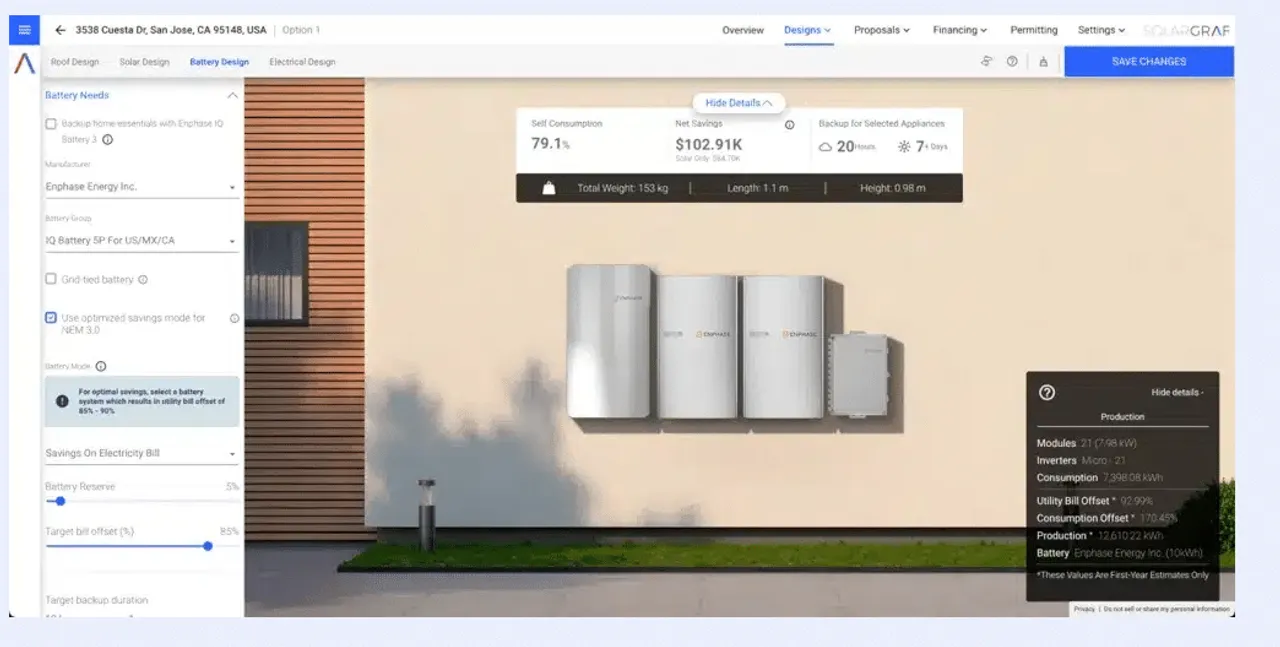The width and height of the screenshot is (1280, 647).
Task: Select the sketch tool icon left of help
Action: pyautogui.click(x=985, y=61)
